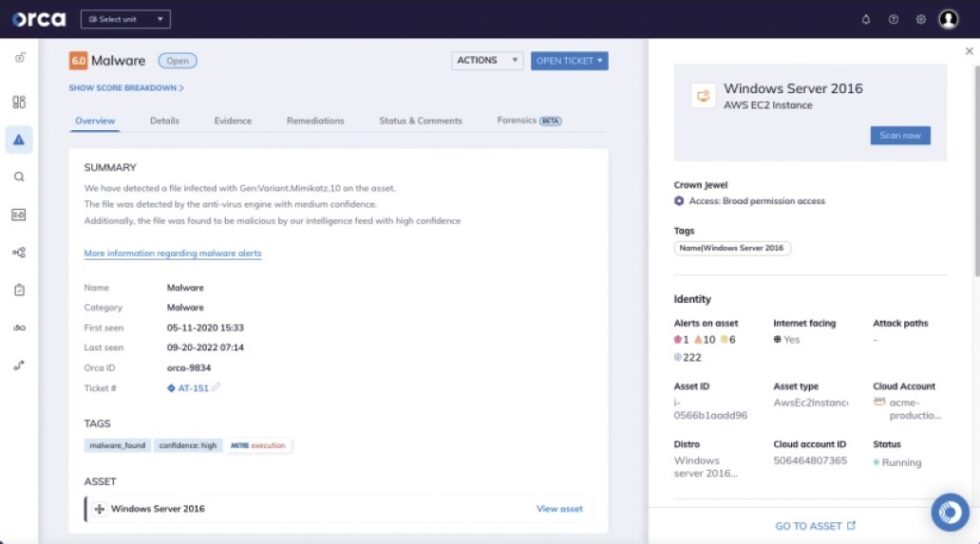Open More information regarding malware alerts link
The width and height of the screenshot is (980, 544).
point(172,254)
